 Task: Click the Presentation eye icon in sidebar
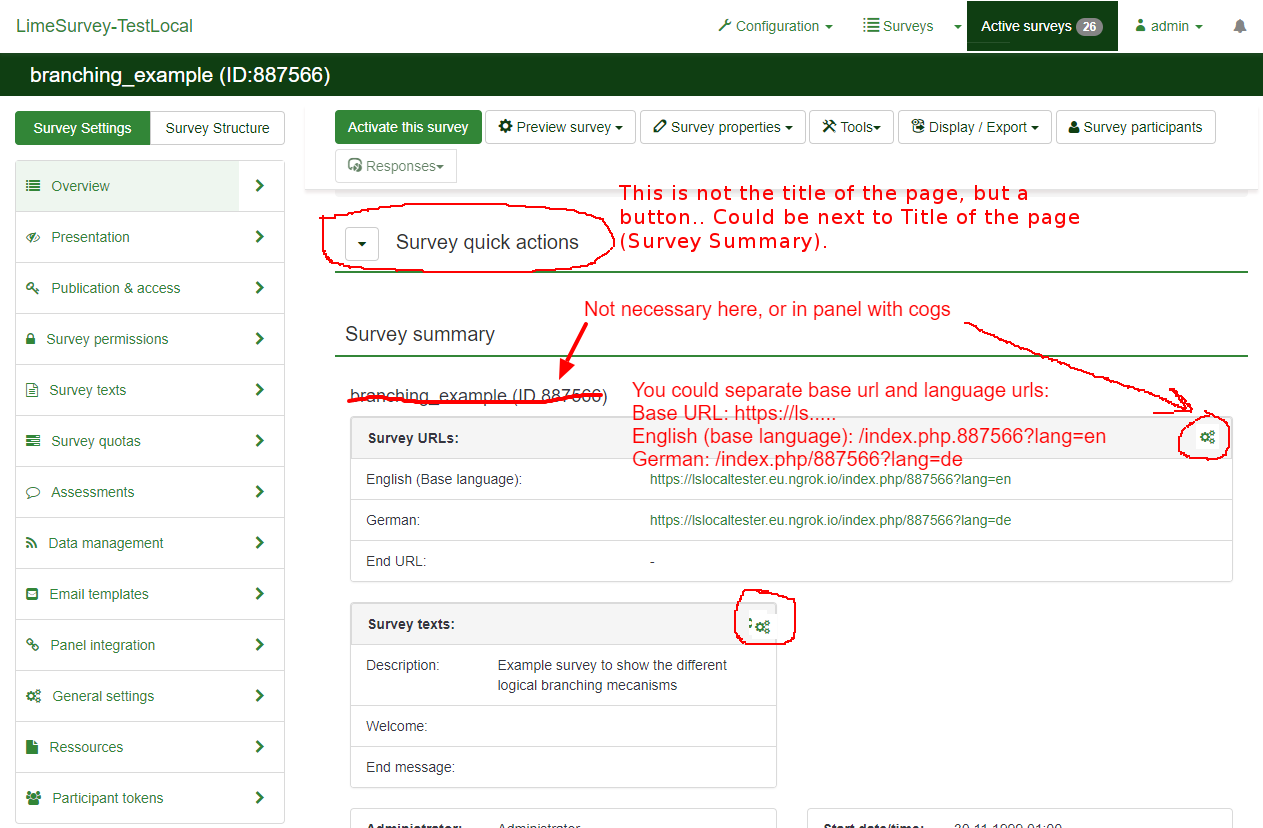[x=33, y=237]
